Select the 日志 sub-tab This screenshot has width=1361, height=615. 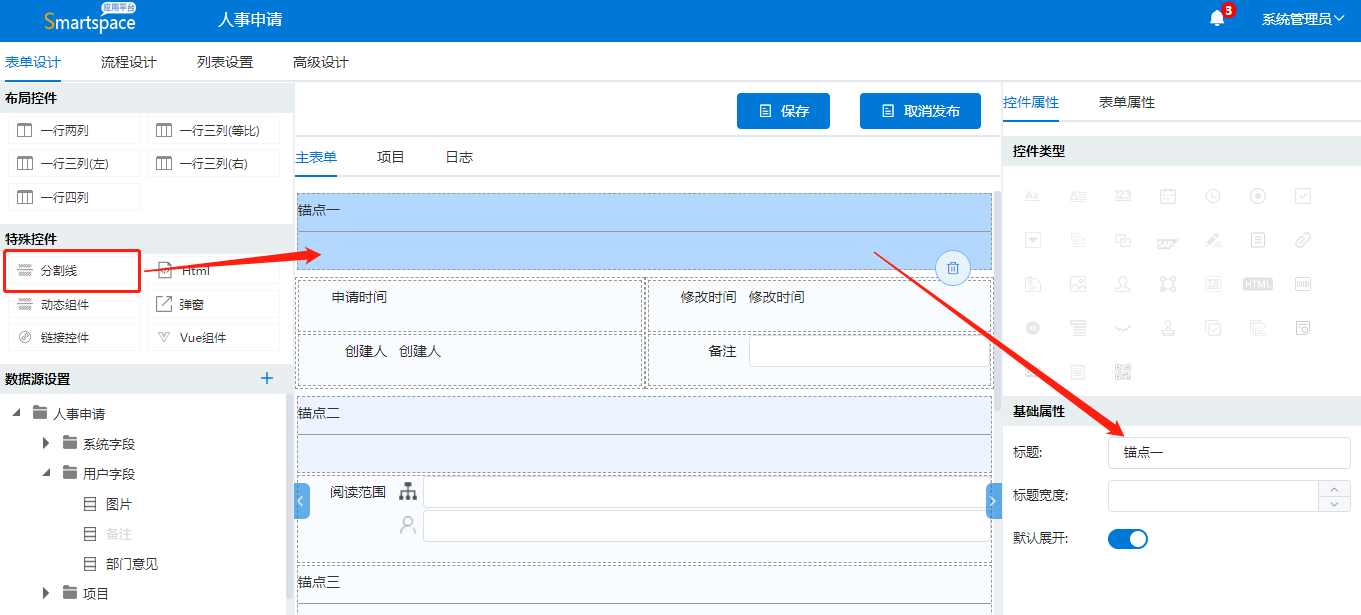[459, 157]
